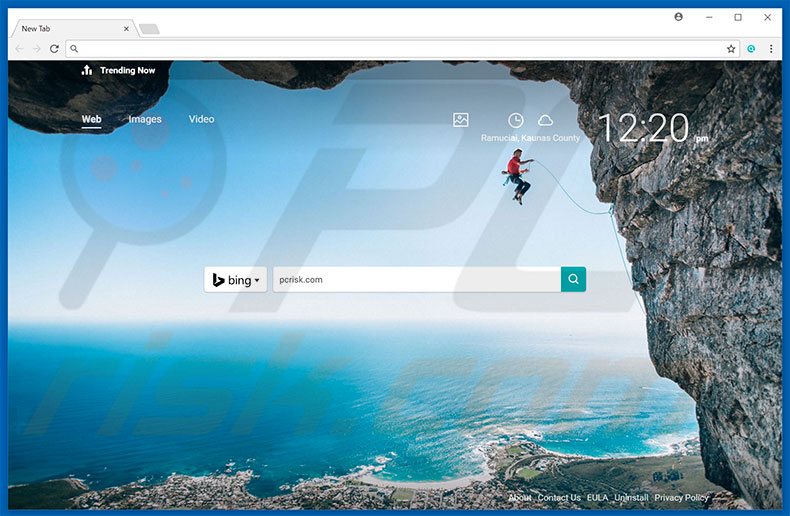Open a new browser tab
The image size is (790, 516).
tap(149, 29)
